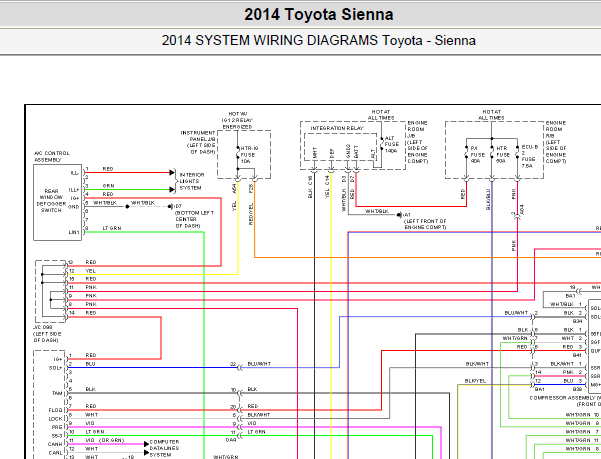Click '(LEFT FRONT OF ENGINE COMPT)' ground note
The width and height of the screenshot is (601, 459).
click(x=425, y=224)
